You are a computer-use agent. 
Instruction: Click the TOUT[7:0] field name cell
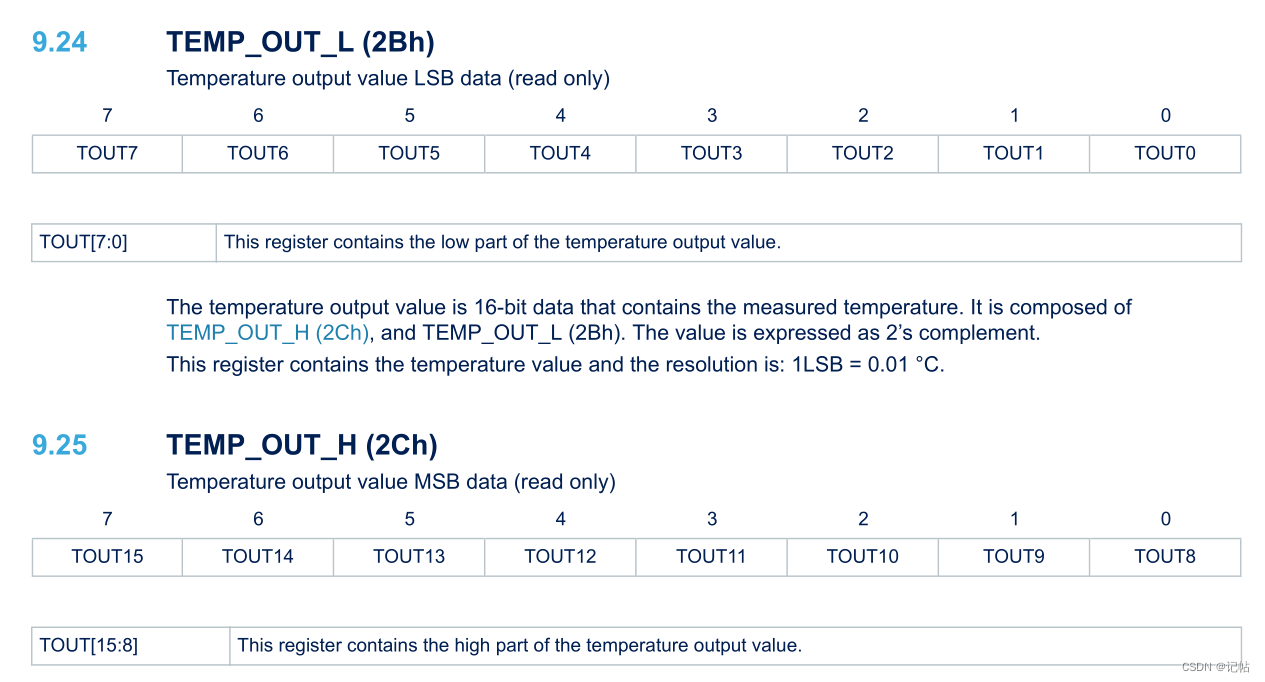[124, 243]
